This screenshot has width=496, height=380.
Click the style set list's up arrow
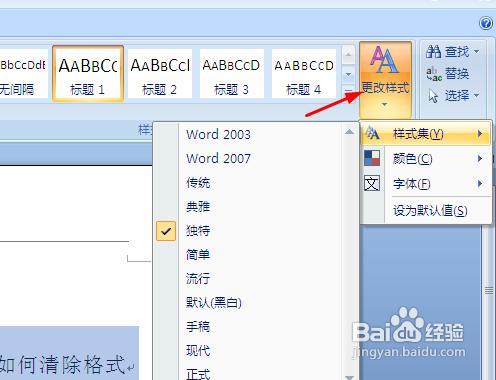point(349,132)
